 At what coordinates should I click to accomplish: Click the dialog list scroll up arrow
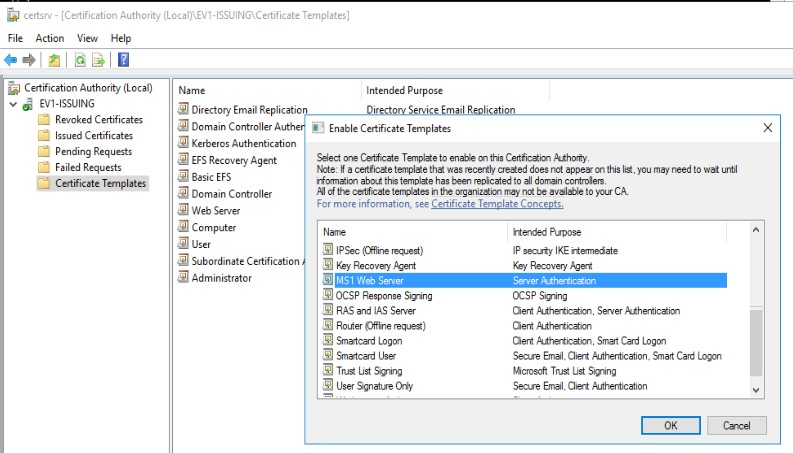pyautogui.click(x=756, y=230)
